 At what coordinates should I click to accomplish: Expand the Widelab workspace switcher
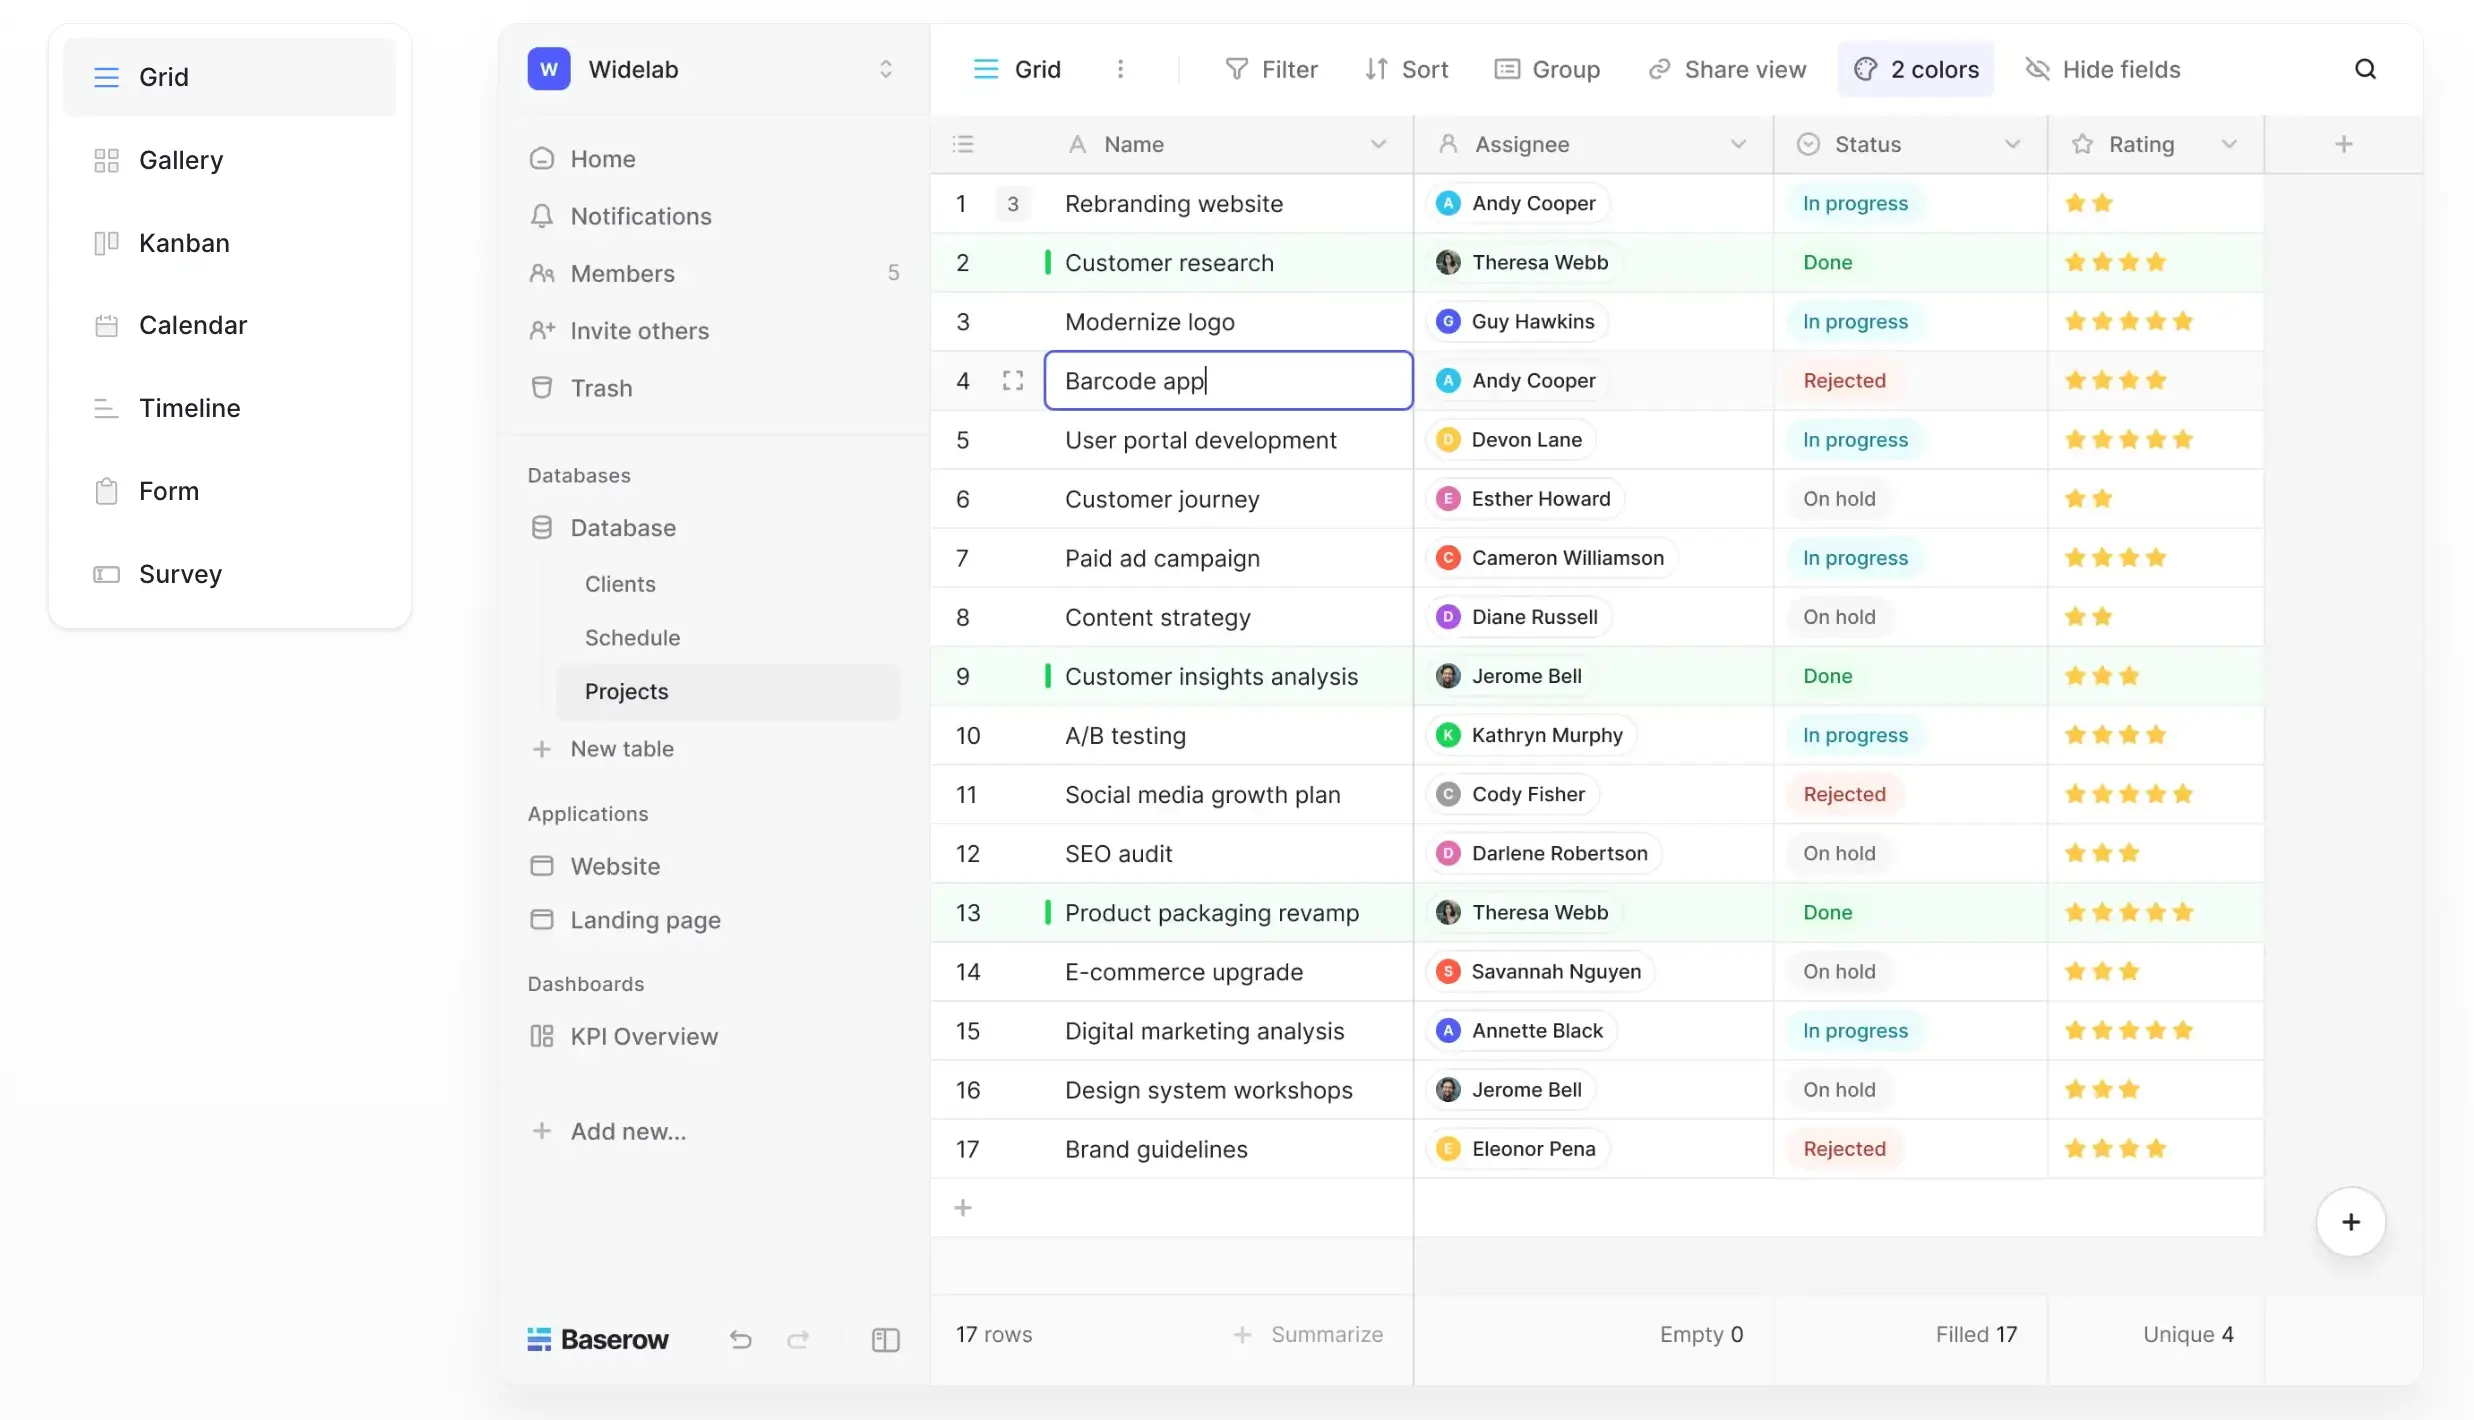(x=885, y=68)
